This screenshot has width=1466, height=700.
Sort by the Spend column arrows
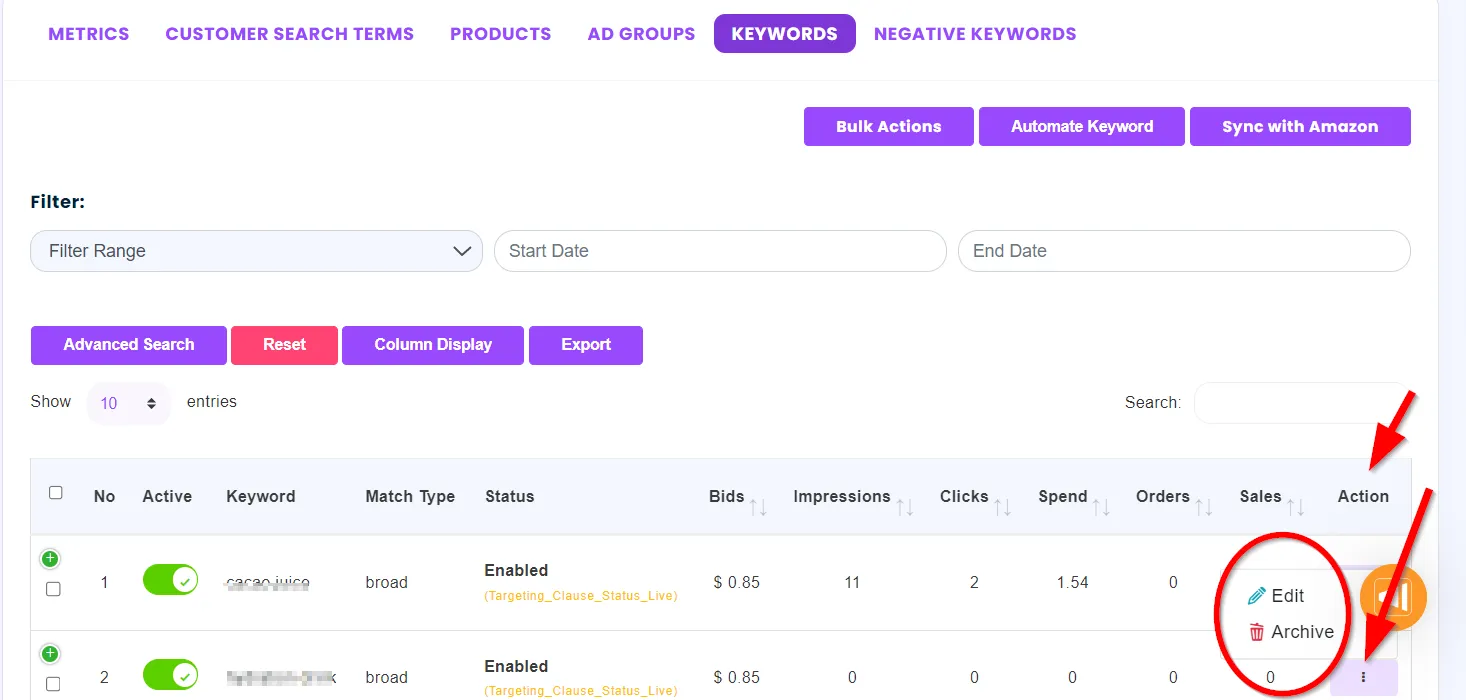tap(1101, 507)
